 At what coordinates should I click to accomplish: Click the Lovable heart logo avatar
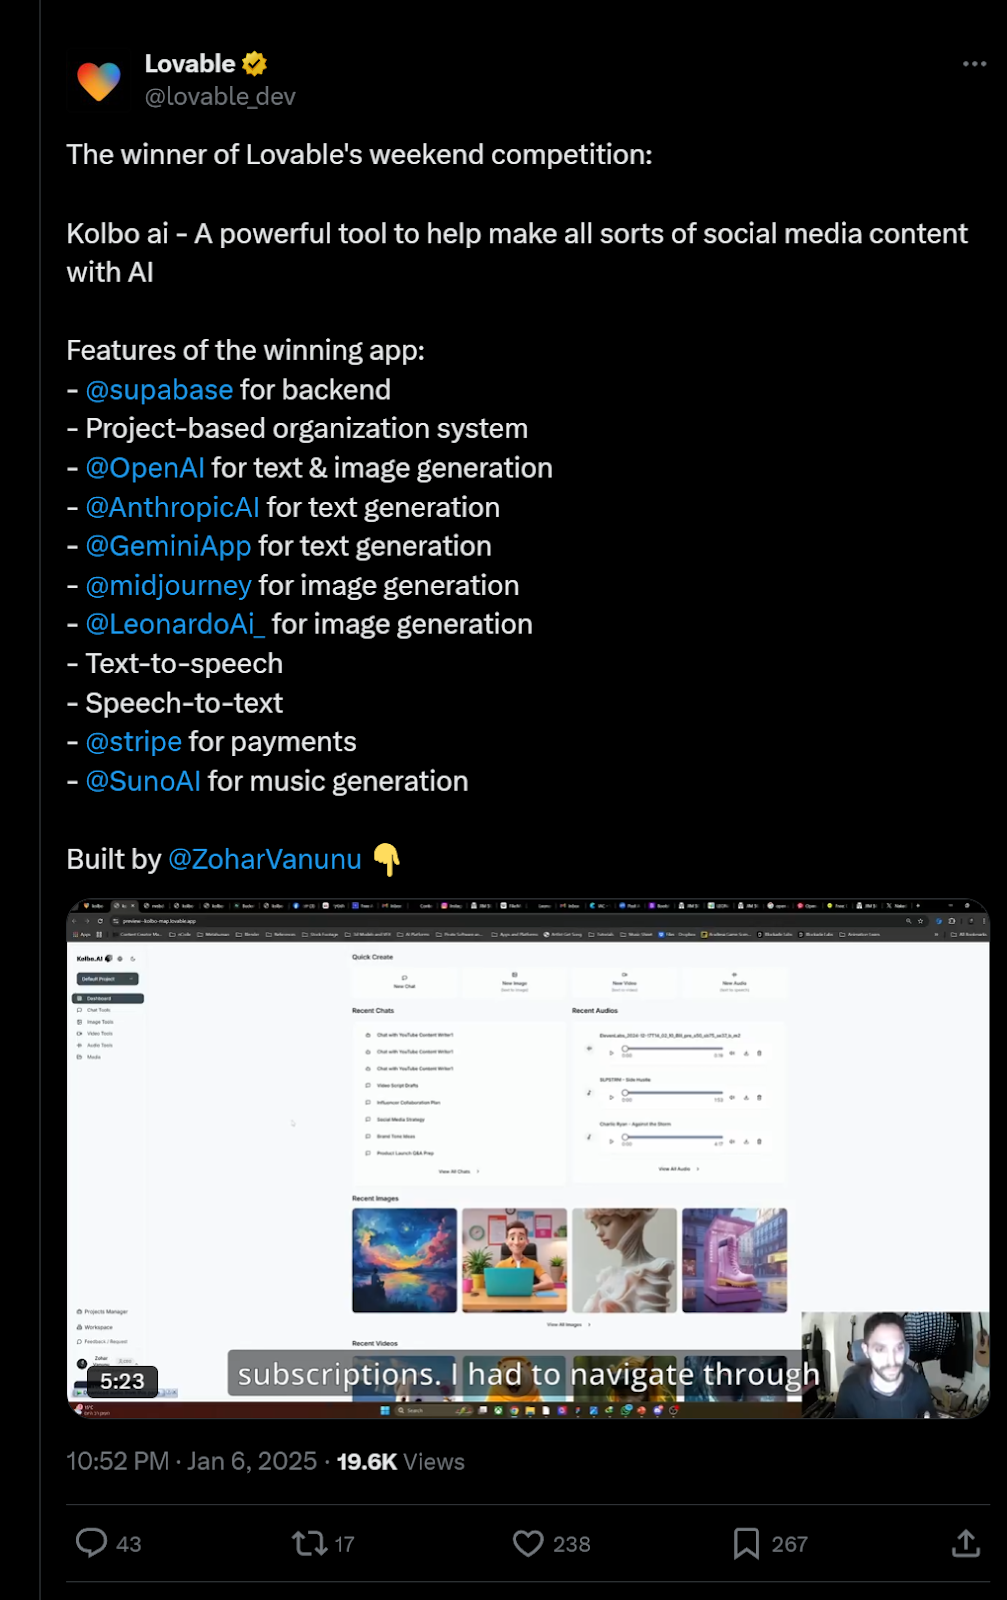(x=98, y=81)
